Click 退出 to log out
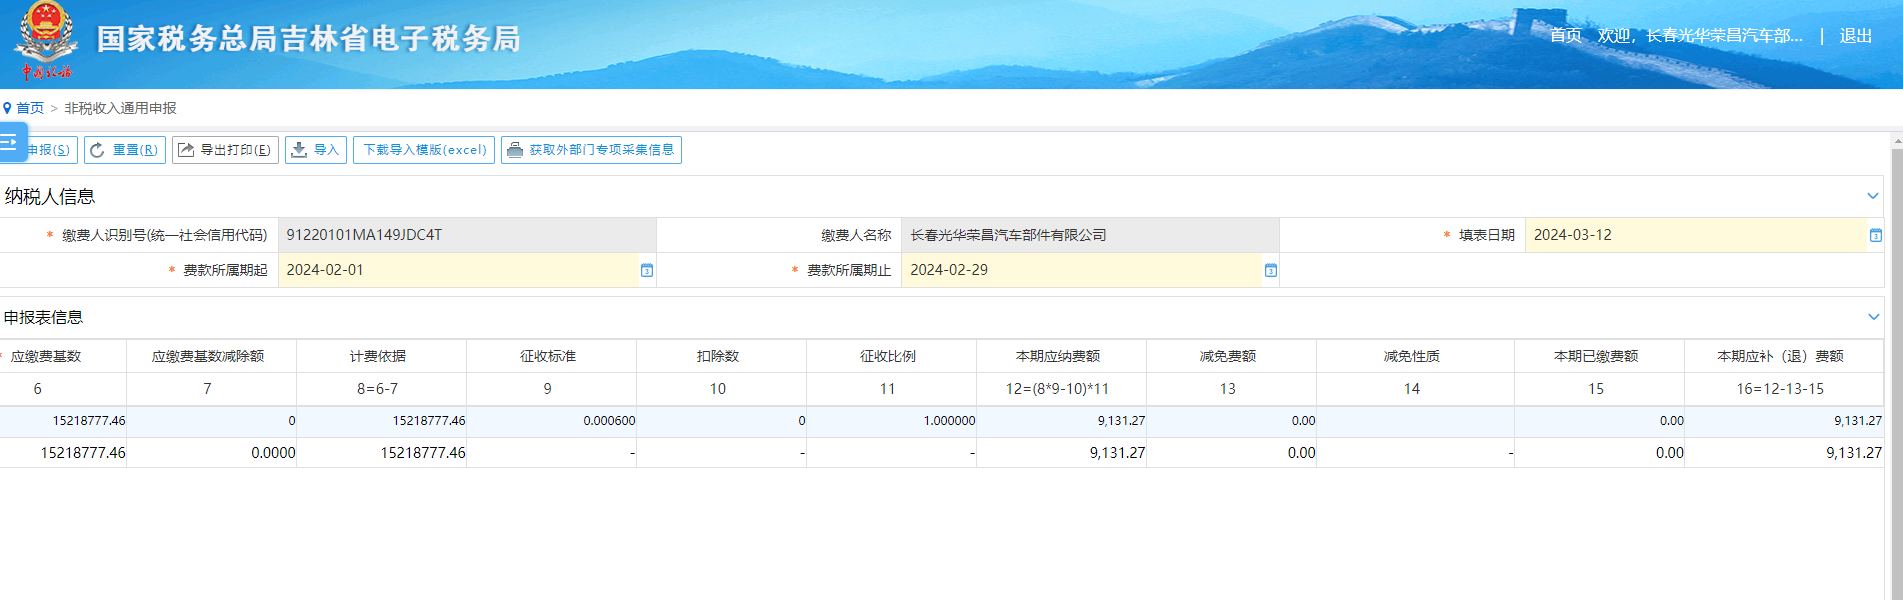Screen dimensions: 1903x600 [1856, 36]
